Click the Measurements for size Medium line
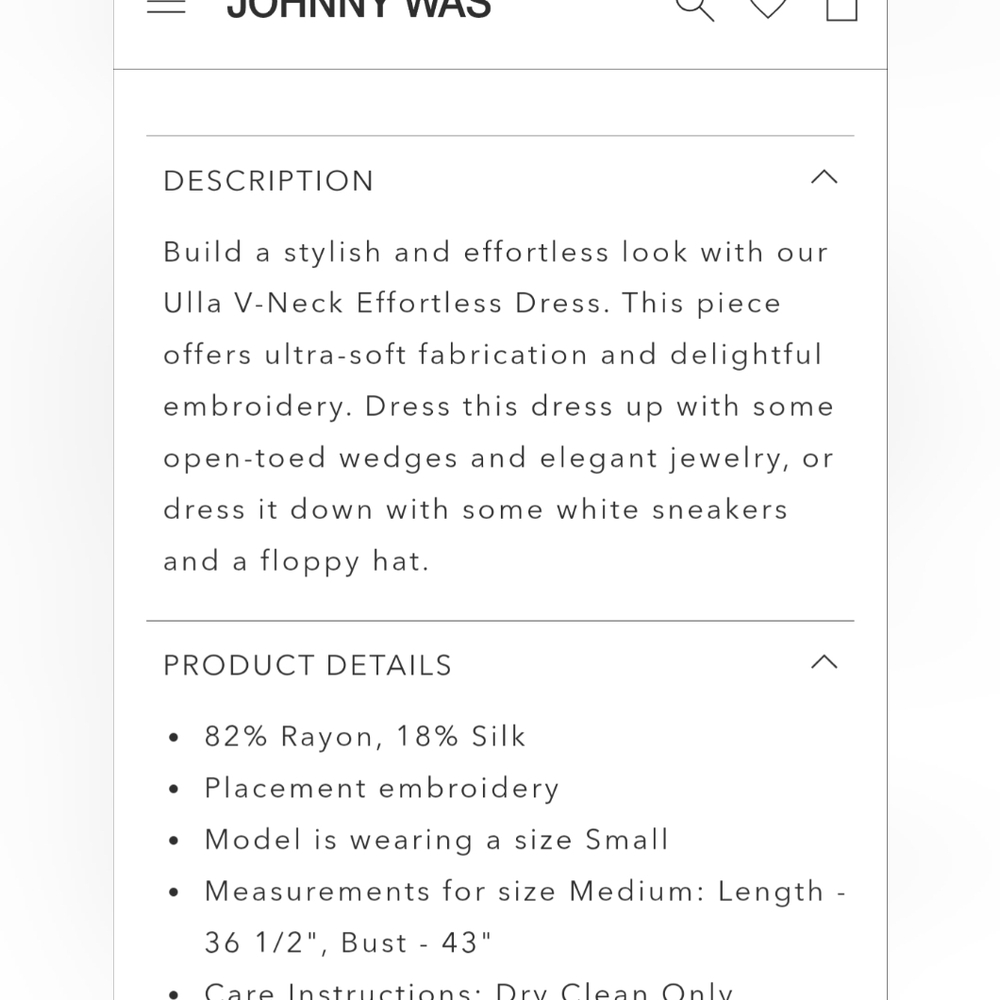 click(x=525, y=892)
